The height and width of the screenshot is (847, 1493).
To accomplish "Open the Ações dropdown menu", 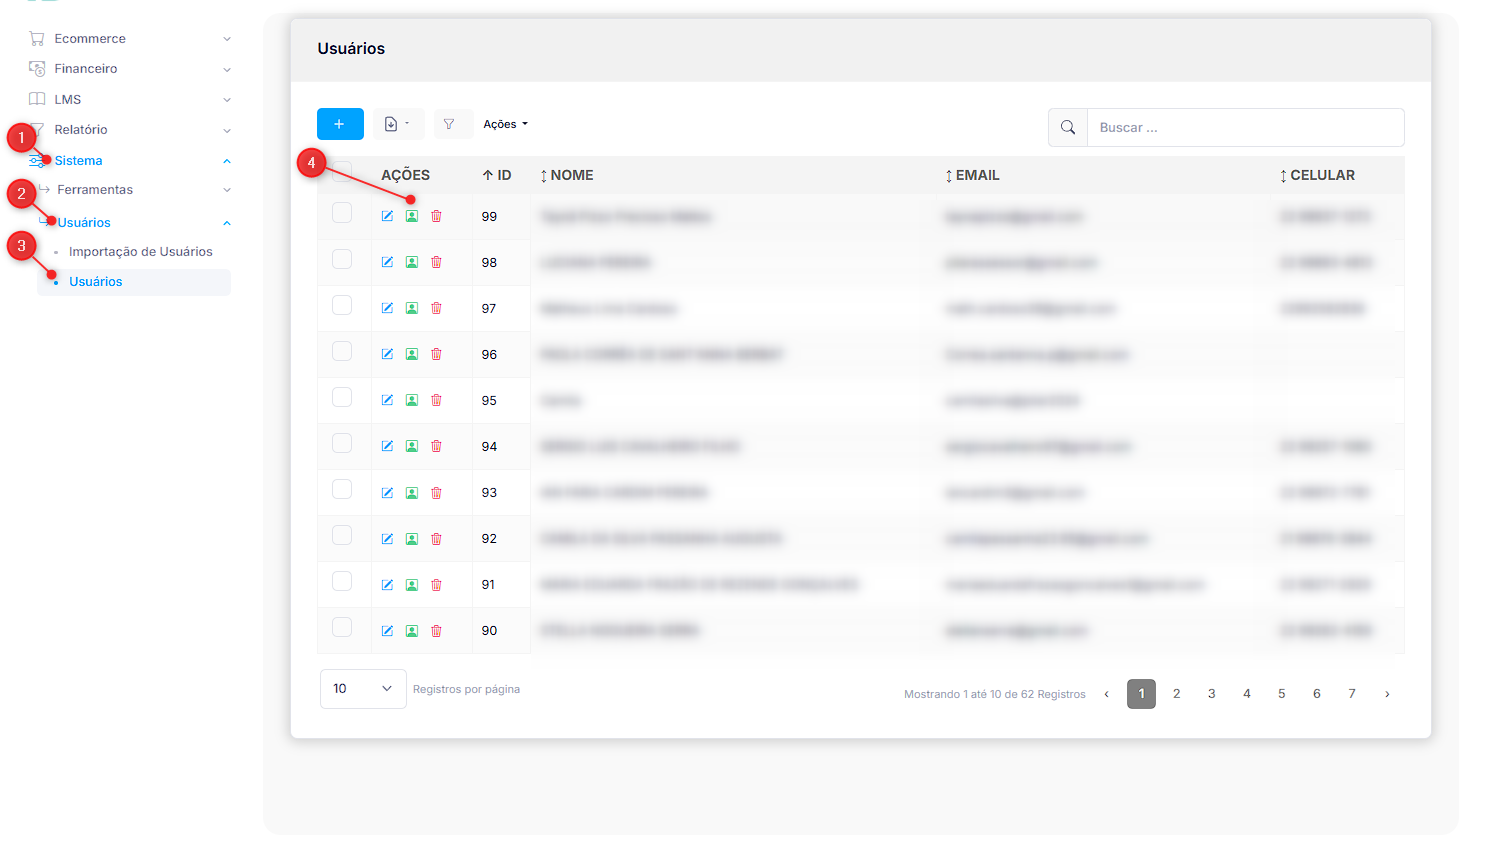I will (505, 124).
